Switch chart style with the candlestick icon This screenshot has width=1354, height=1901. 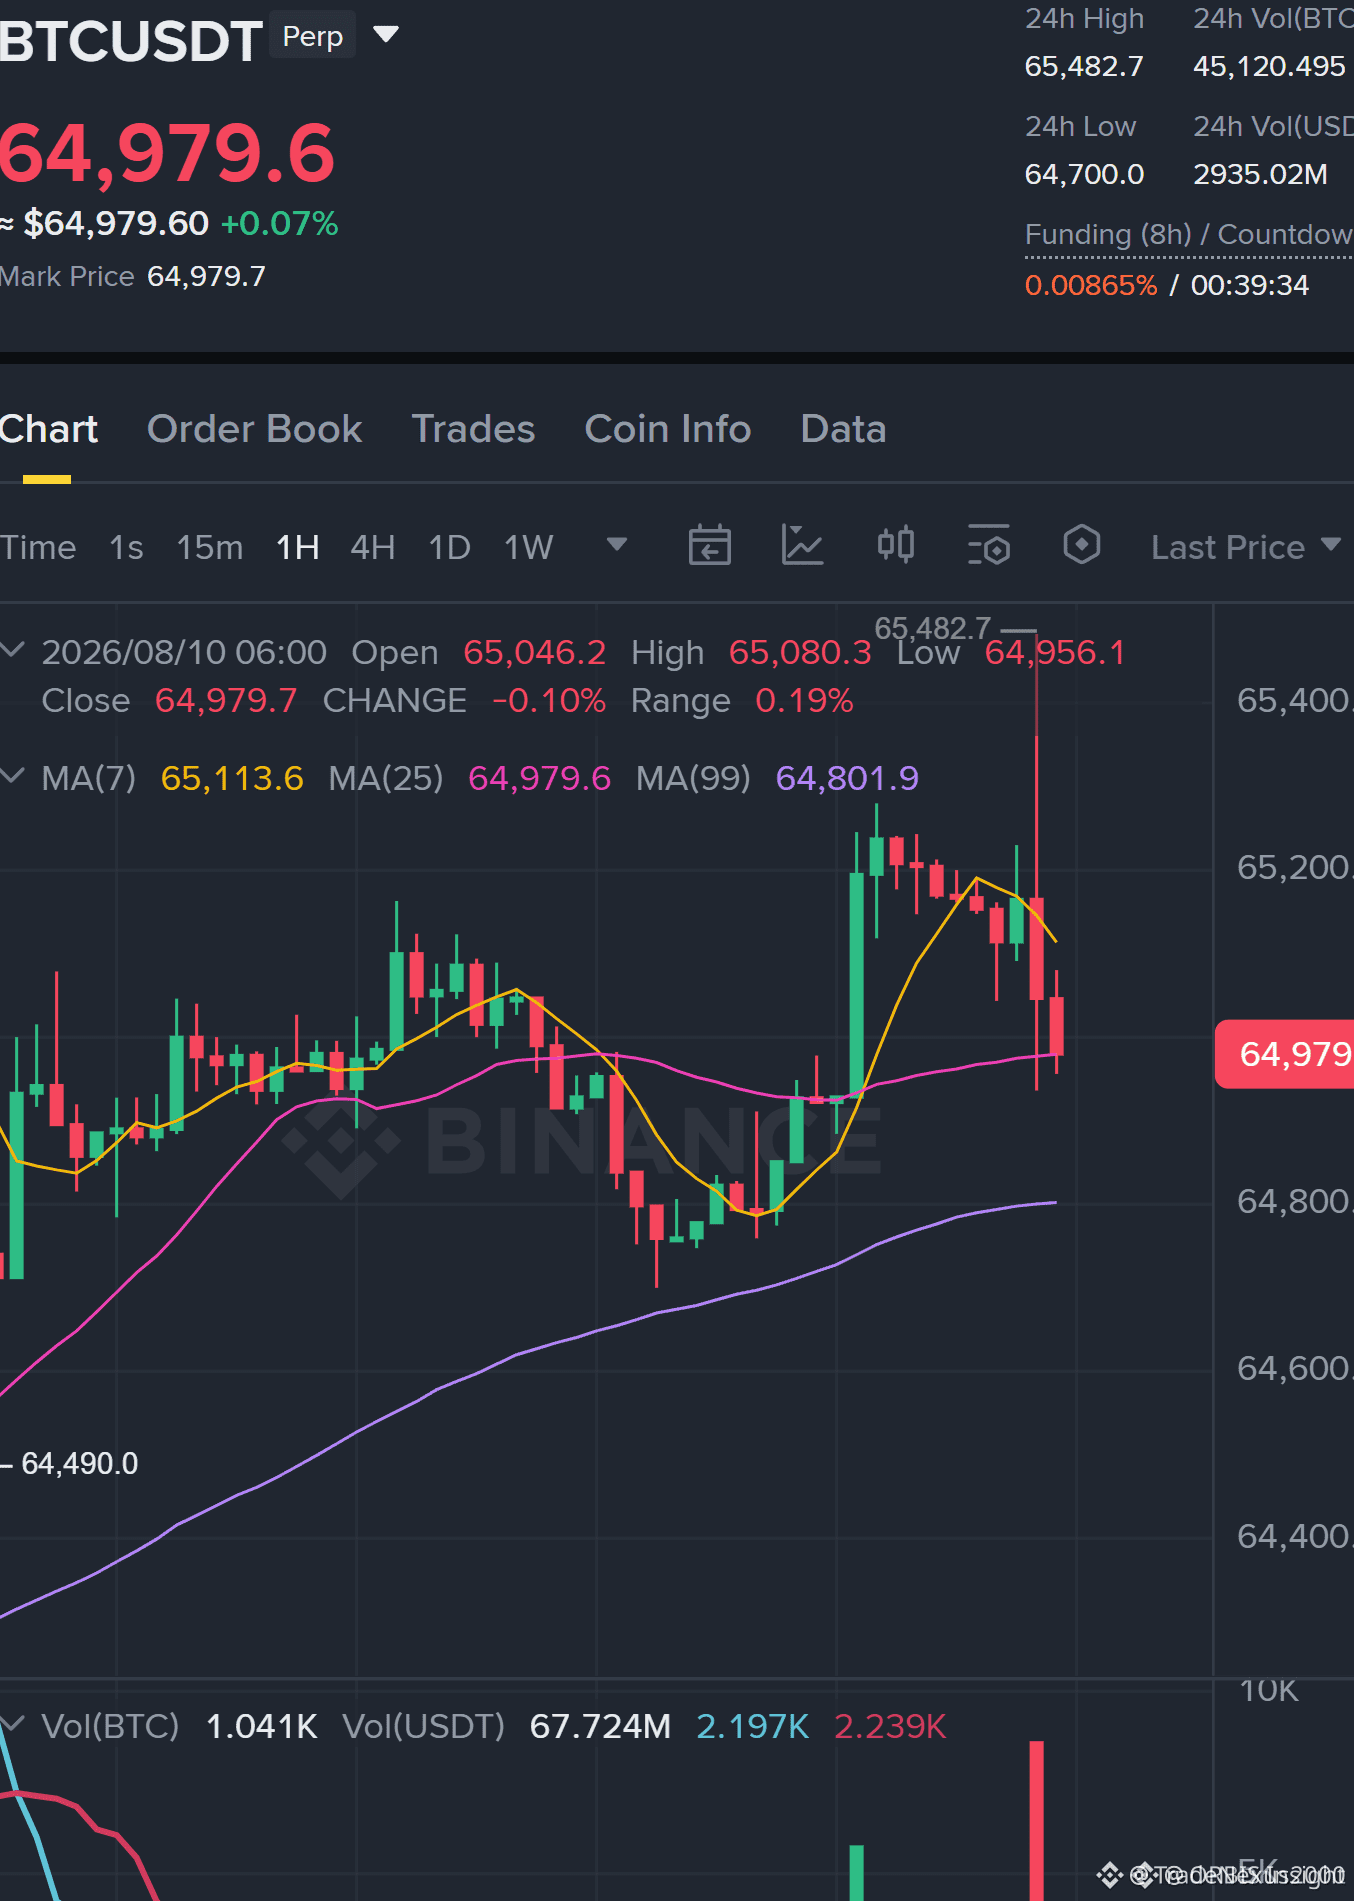(895, 546)
